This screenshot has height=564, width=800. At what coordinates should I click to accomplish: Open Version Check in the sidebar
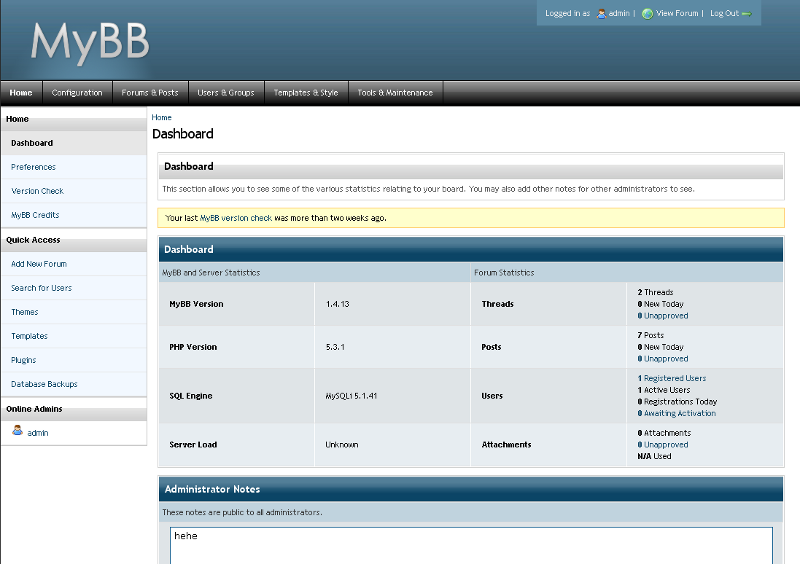pos(38,191)
